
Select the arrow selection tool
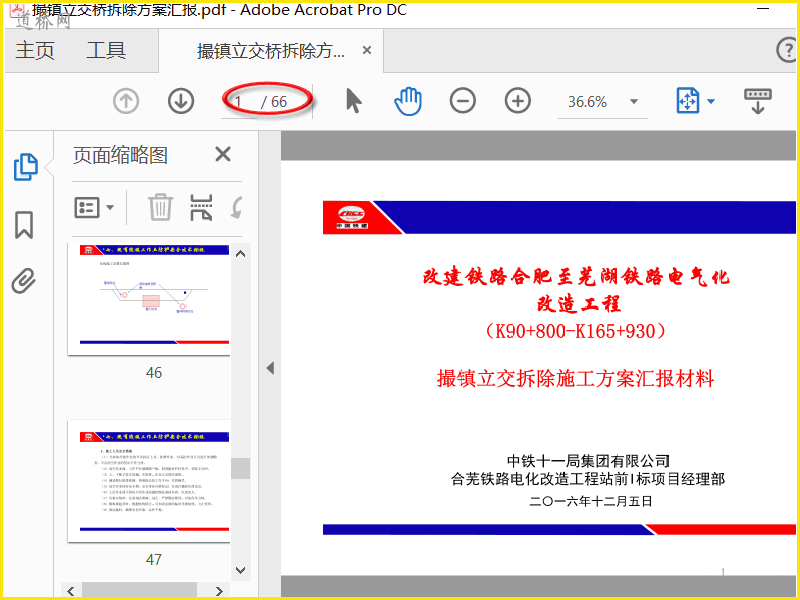pyautogui.click(x=353, y=101)
